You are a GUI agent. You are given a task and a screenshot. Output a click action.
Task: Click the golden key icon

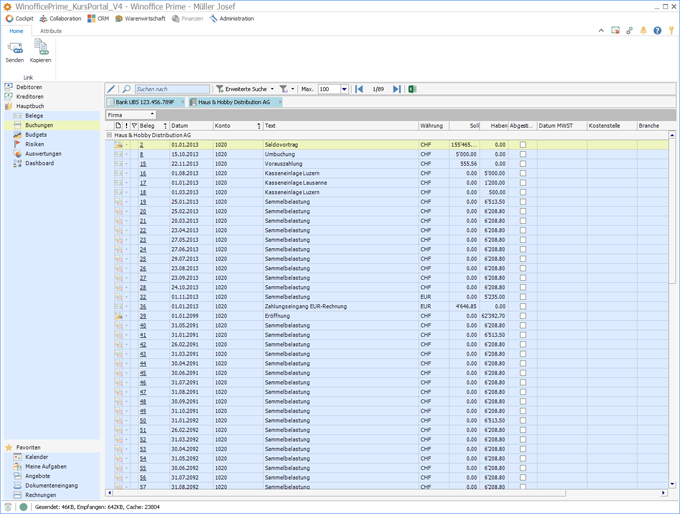point(671,30)
